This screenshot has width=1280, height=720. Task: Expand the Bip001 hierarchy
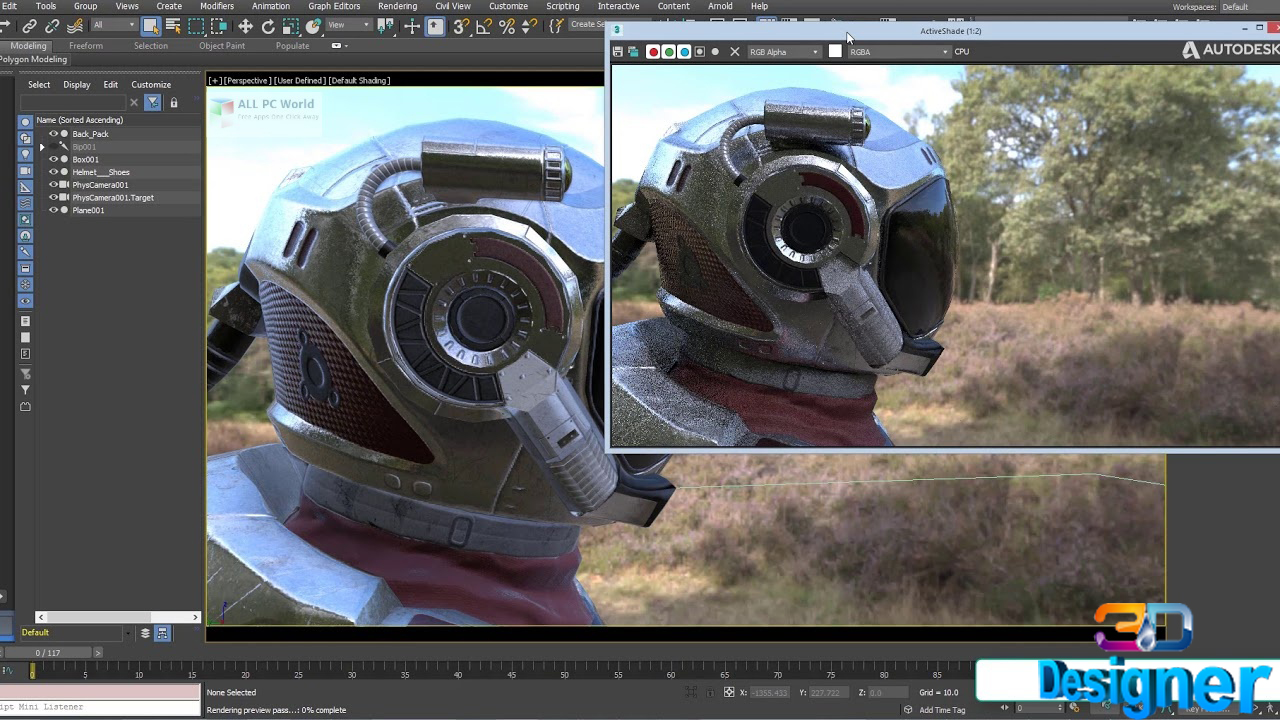coord(42,147)
